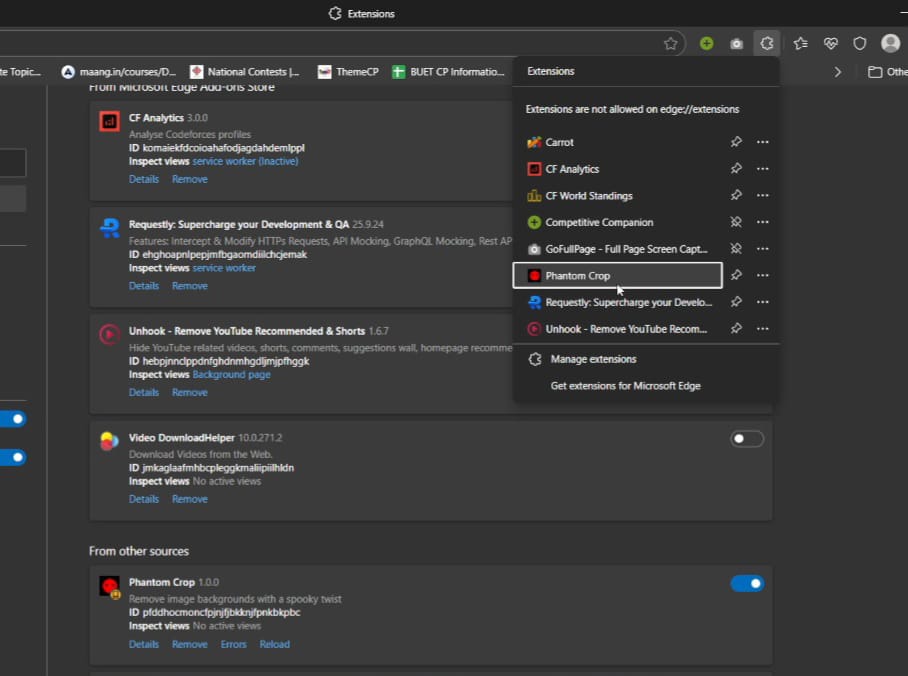Open BUET CP Information bookmark

pos(448,72)
